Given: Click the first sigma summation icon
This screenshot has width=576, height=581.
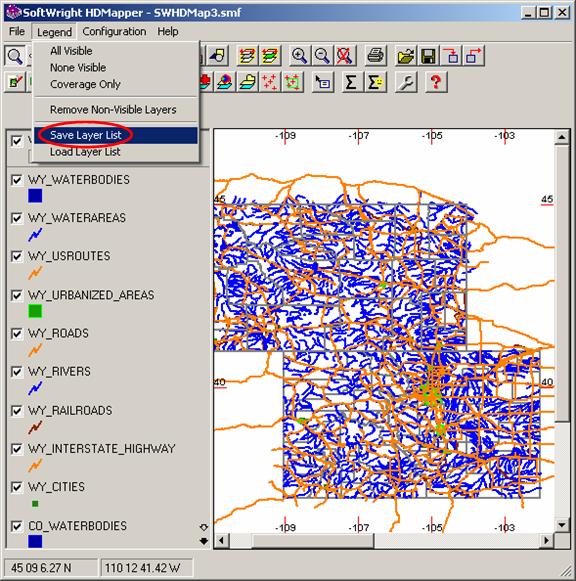Looking at the screenshot, I should tap(351, 82).
